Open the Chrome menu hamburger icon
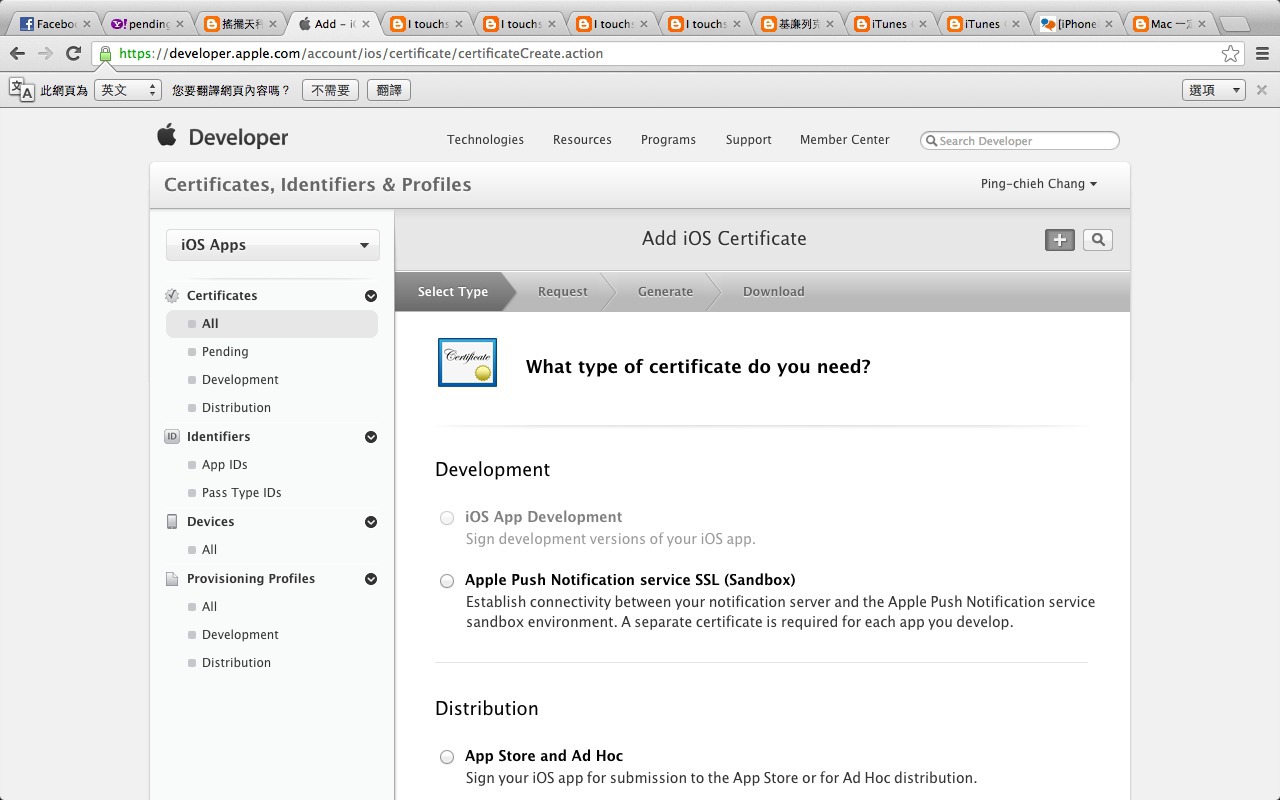Viewport: 1280px width, 800px height. (x=1262, y=54)
